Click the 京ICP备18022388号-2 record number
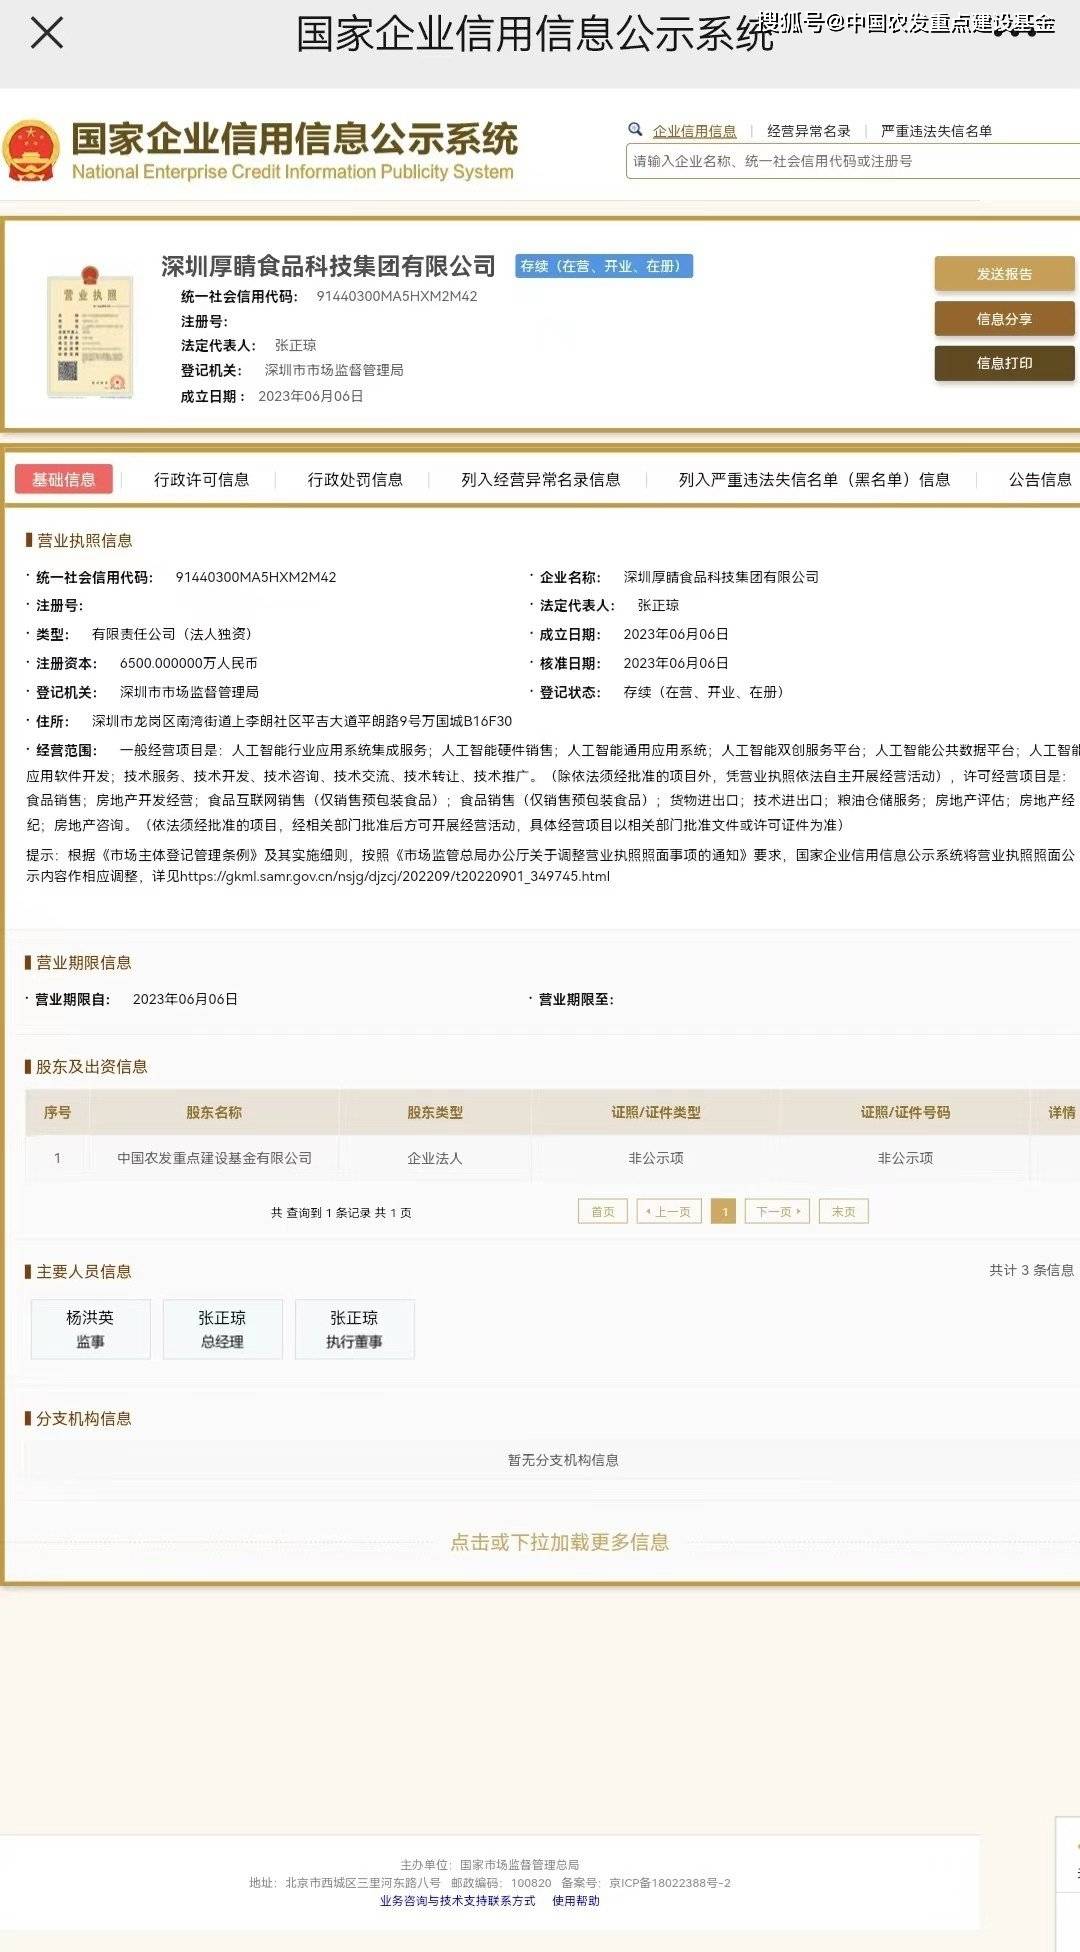 (670, 1883)
